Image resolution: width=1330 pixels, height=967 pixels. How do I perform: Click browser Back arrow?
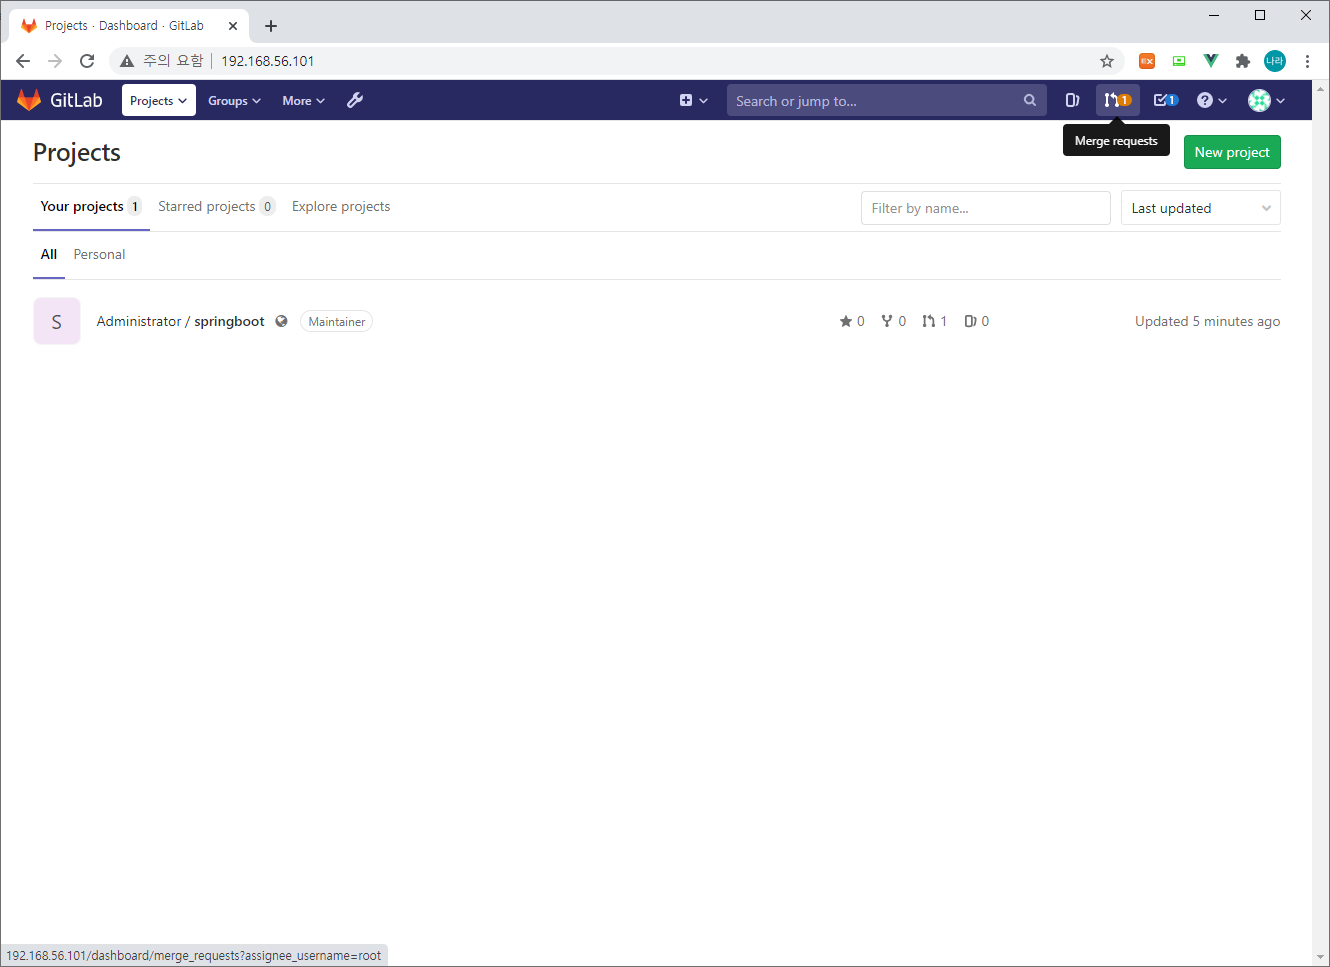tap(23, 61)
